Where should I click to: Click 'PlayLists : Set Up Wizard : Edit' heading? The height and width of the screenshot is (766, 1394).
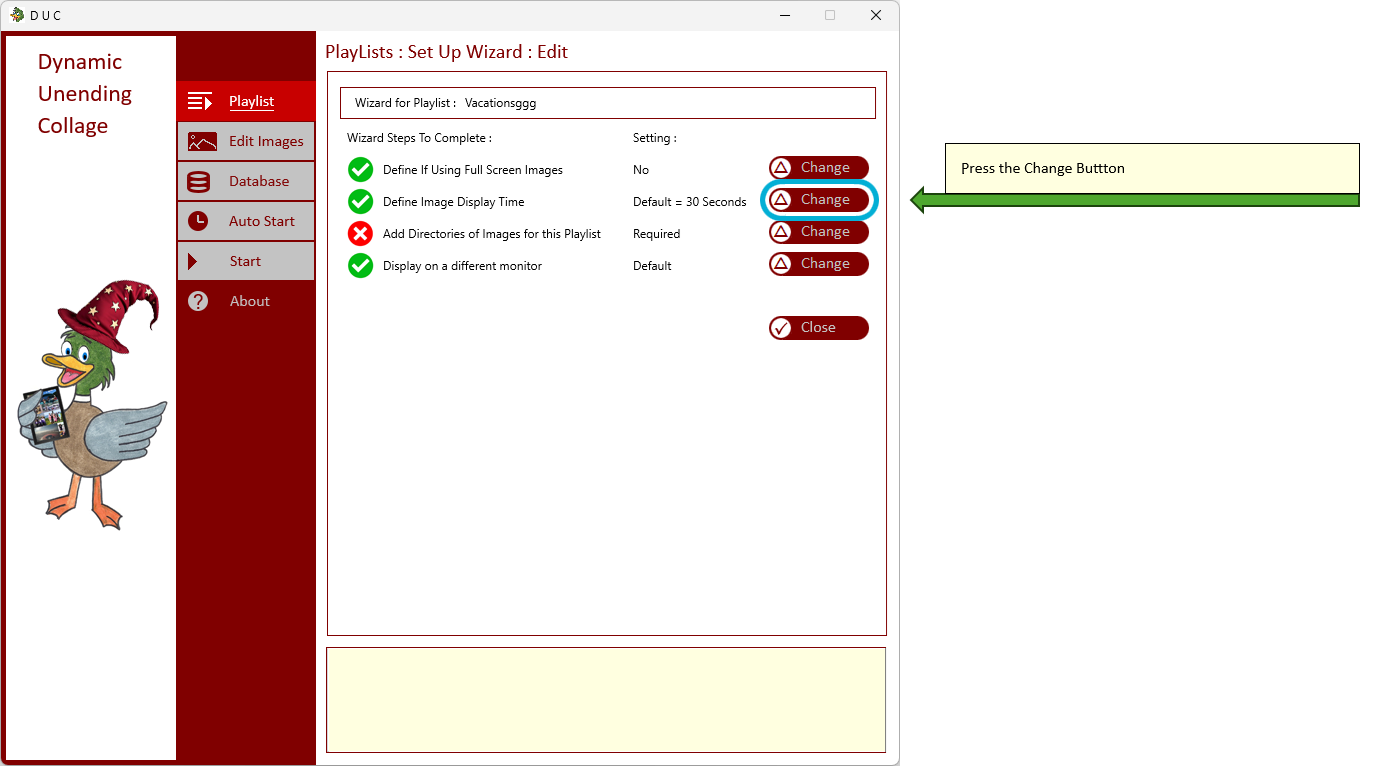pyautogui.click(x=447, y=52)
